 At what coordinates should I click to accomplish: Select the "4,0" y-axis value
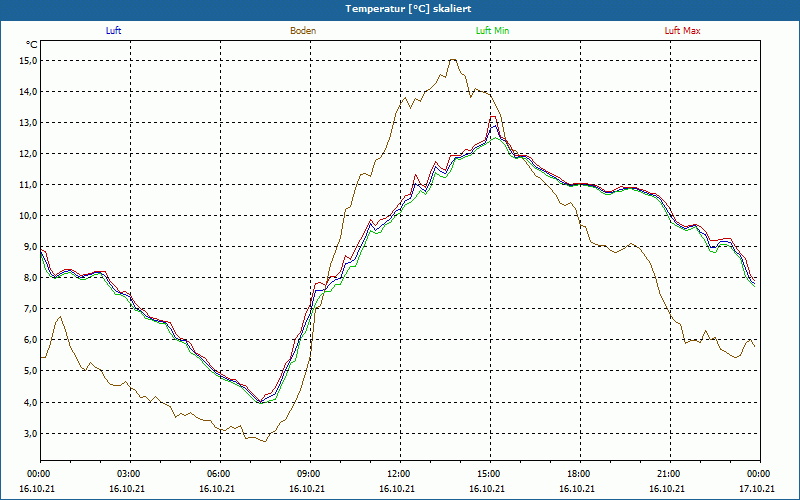tap(31, 403)
